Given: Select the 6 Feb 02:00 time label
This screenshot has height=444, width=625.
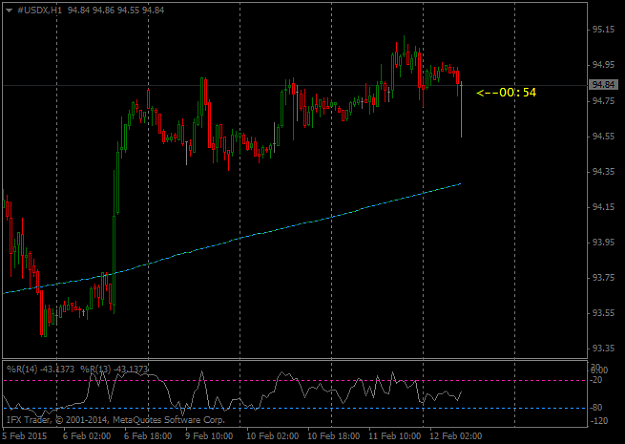Looking at the screenshot, I should 87,436.
